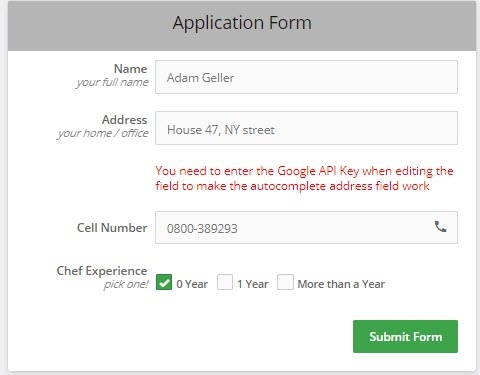Click the bold Name field label

(130, 69)
